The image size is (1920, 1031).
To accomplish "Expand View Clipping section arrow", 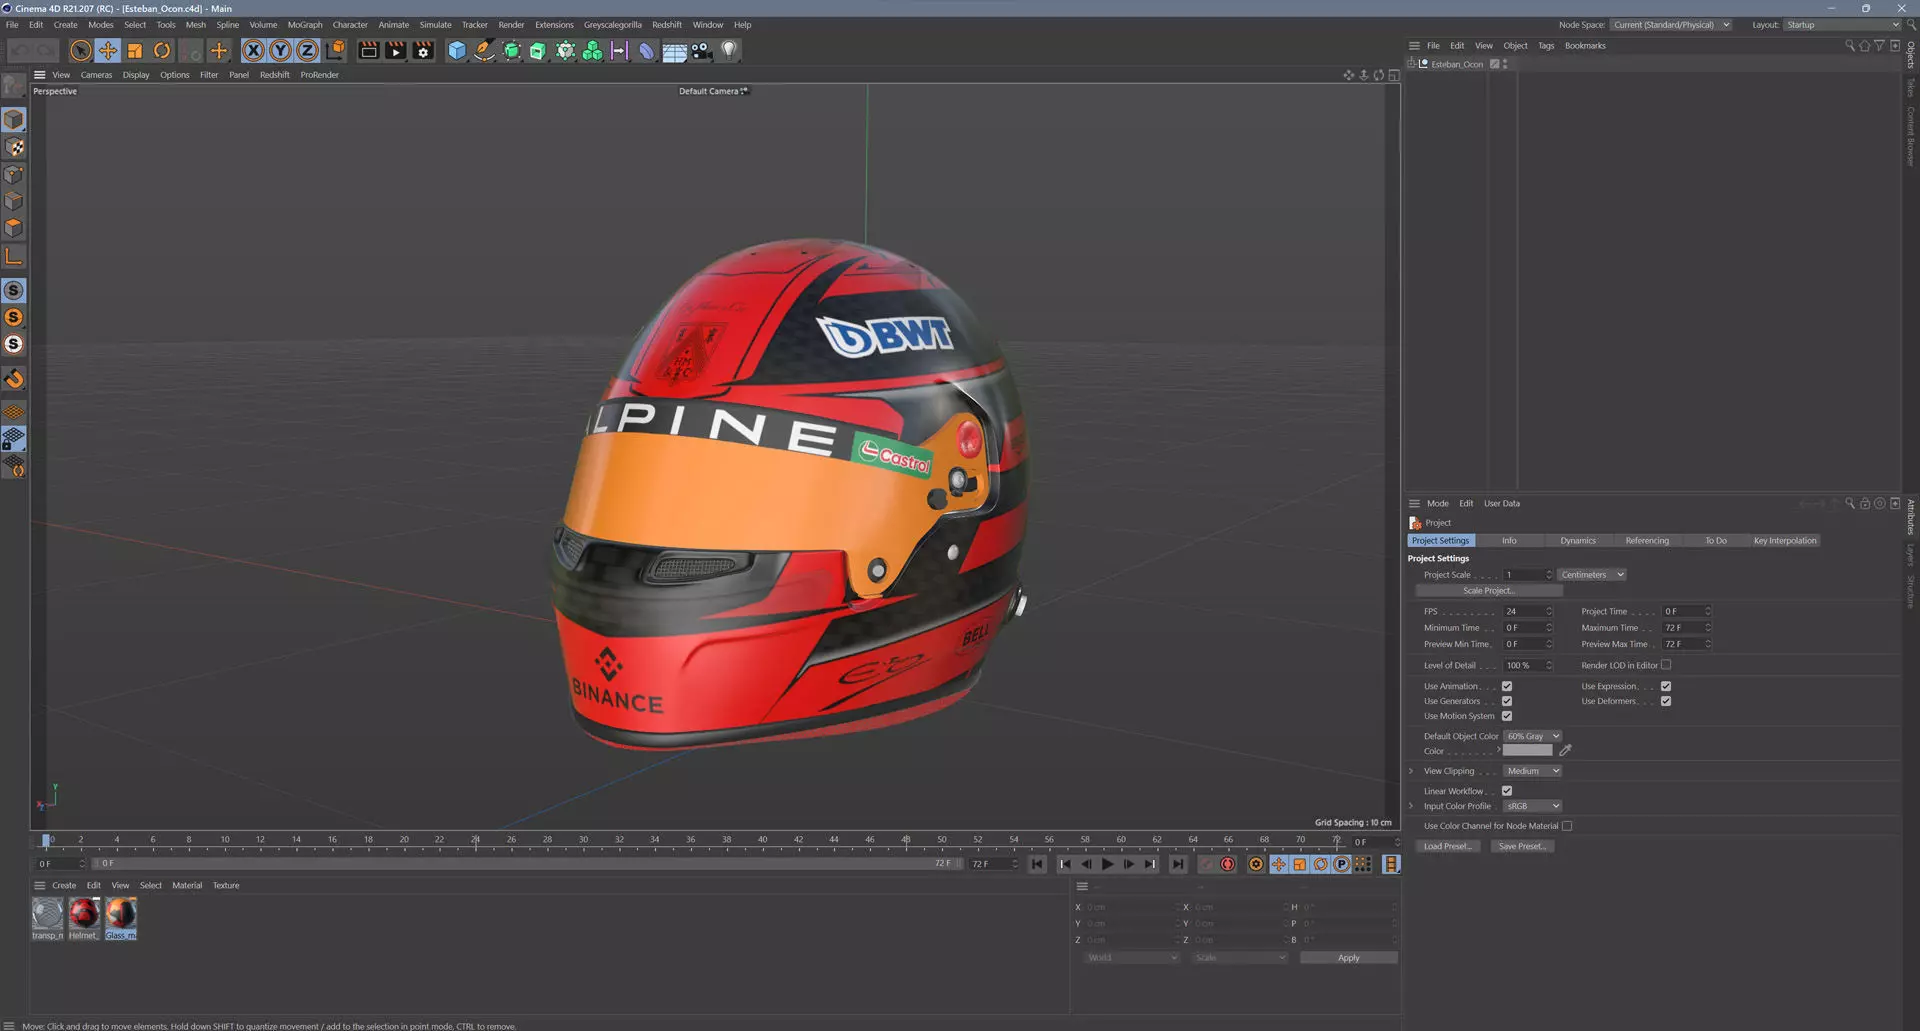I will (x=1411, y=771).
